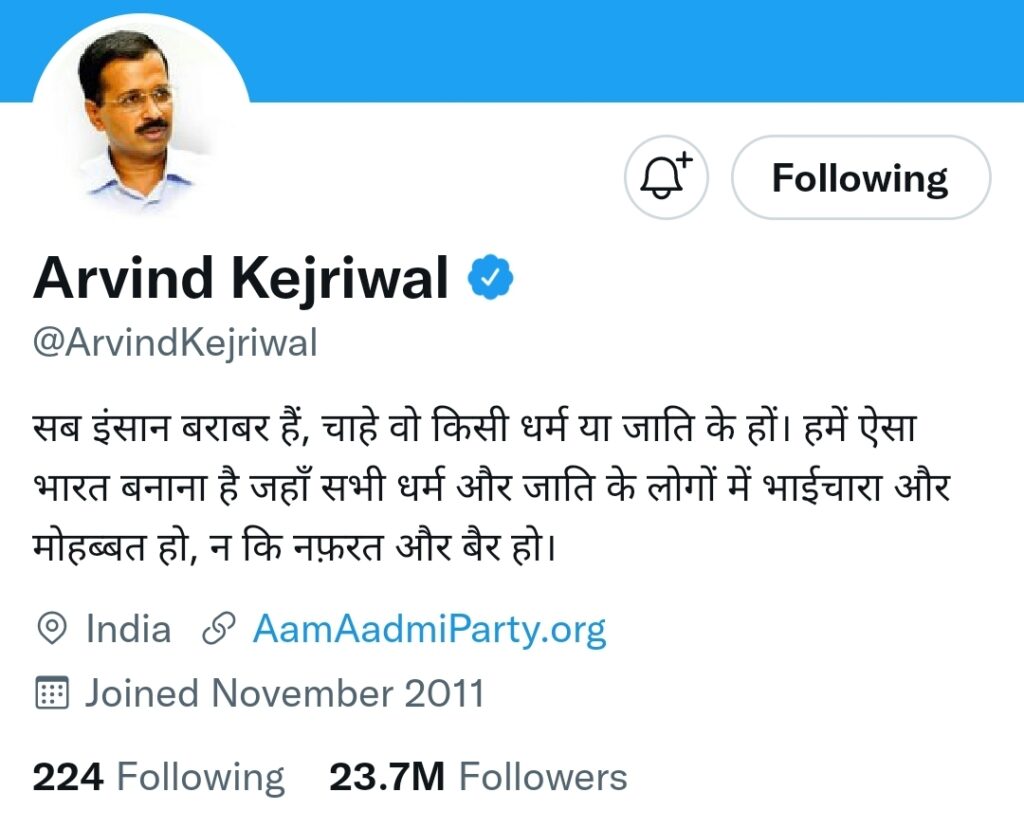Click the Joined November 2011 text
The width and height of the screenshot is (1024, 829).
point(284,692)
